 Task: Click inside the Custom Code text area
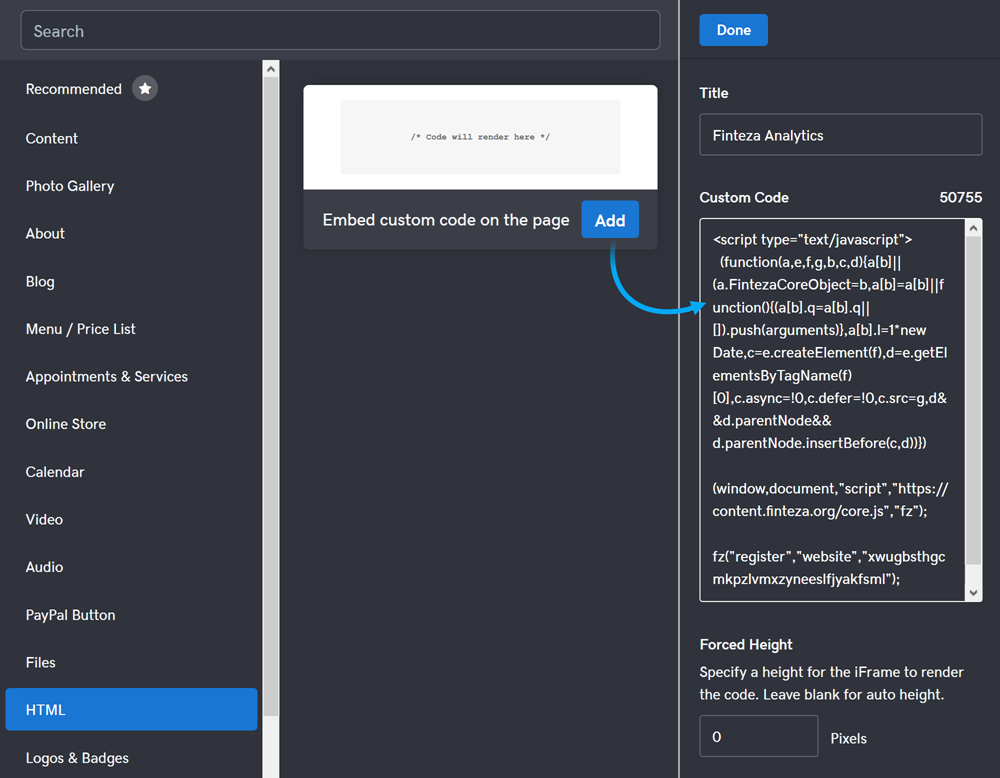click(830, 410)
